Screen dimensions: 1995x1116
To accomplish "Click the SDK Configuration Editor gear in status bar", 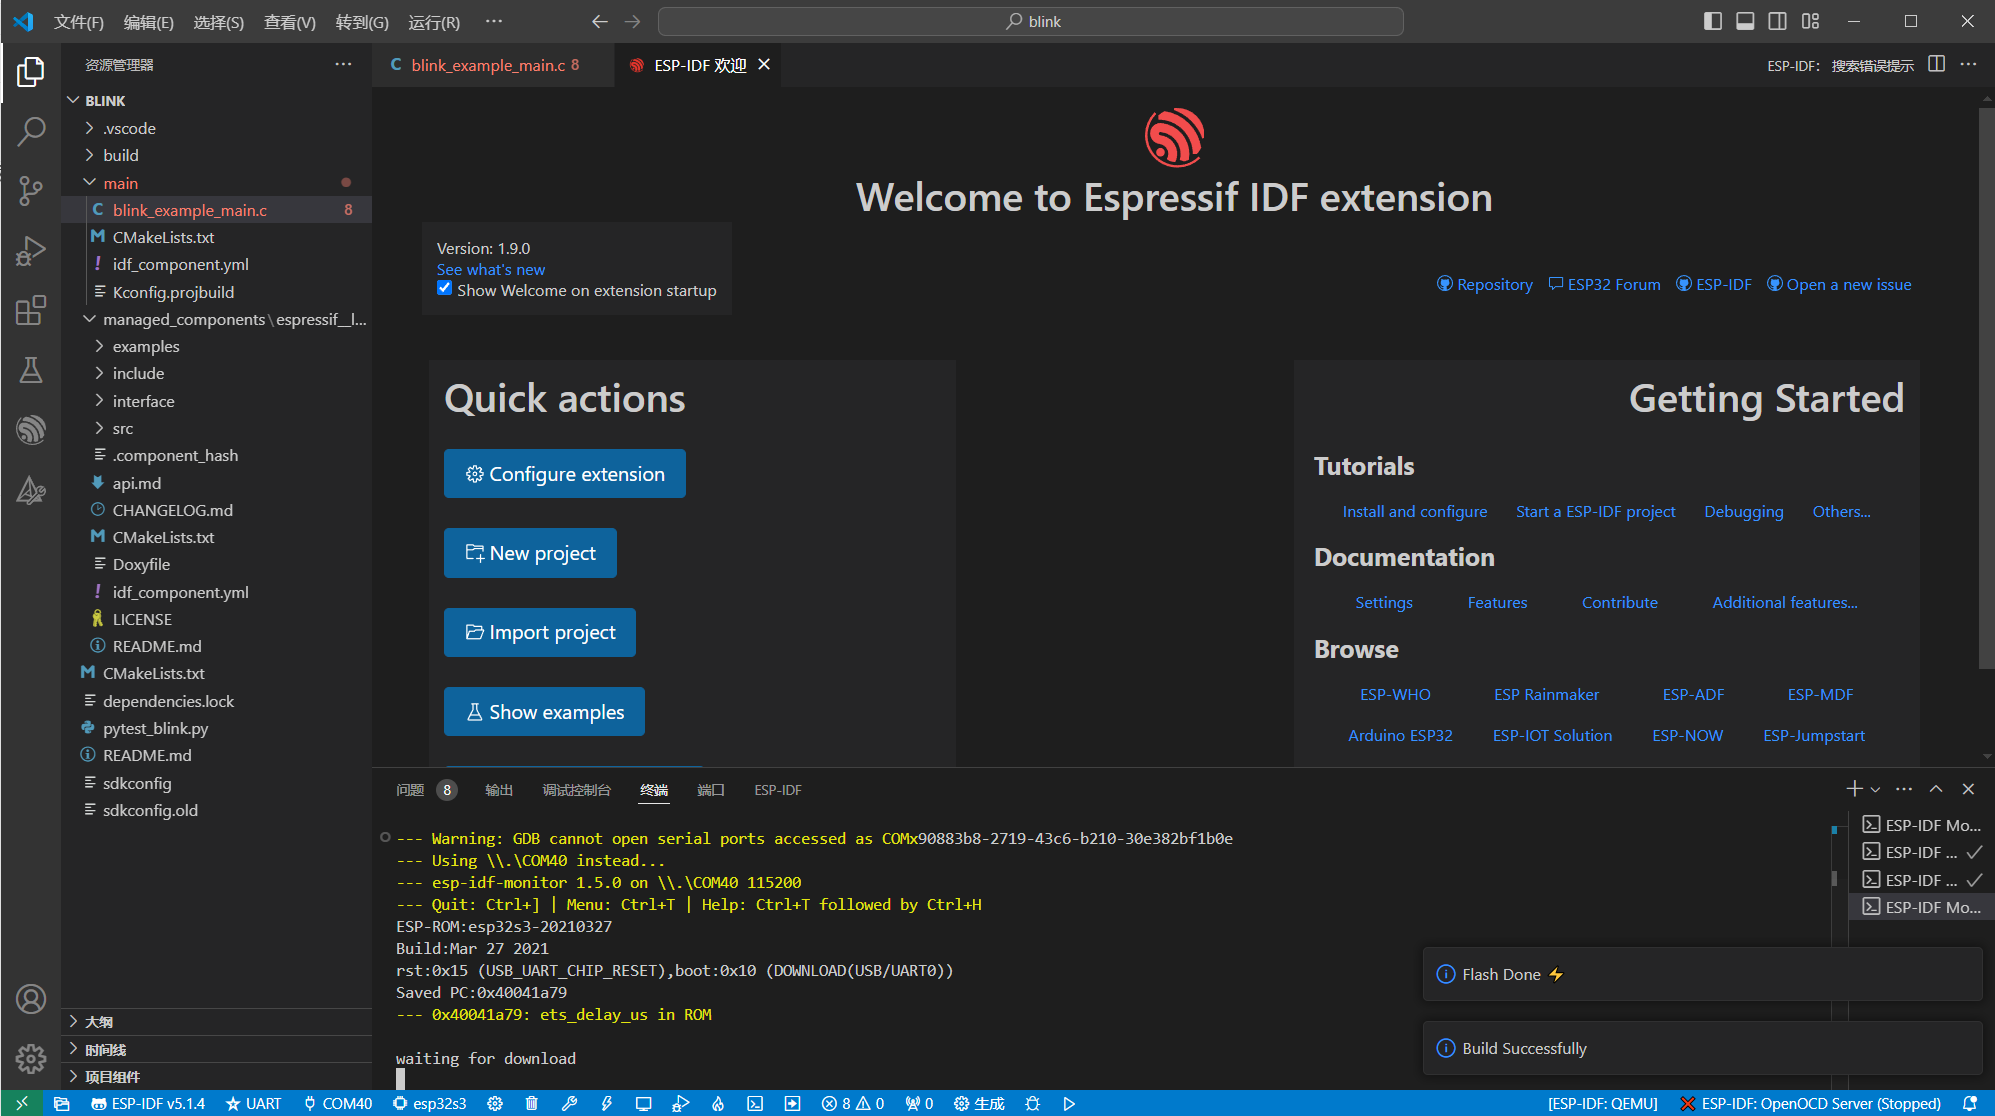I will 495,1103.
